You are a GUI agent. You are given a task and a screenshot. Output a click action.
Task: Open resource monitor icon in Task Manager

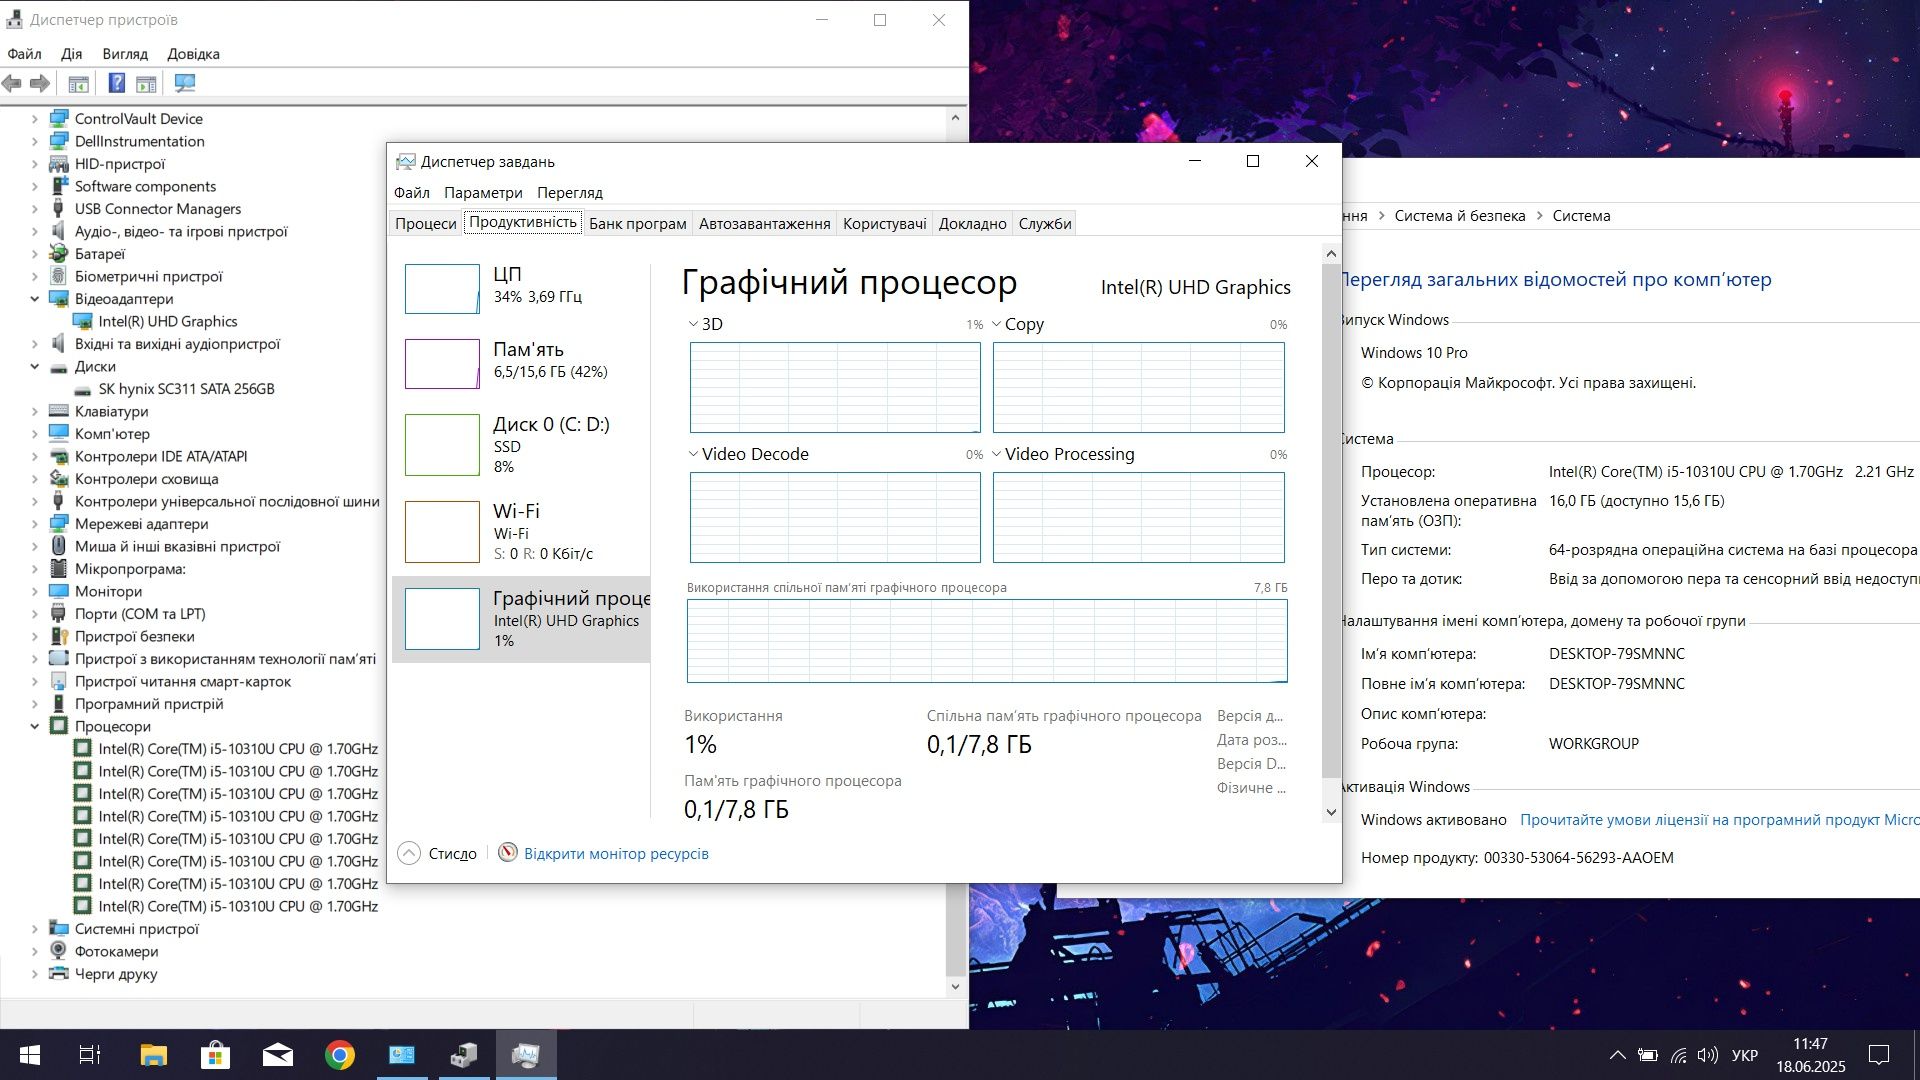508,852
